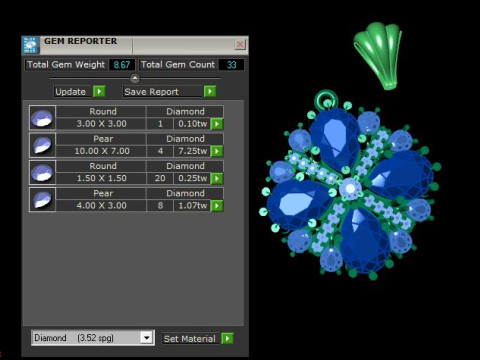Click the 4.00 X 3.00 size cell
This screenshot has height=360, width=480.
click(101, 205)
